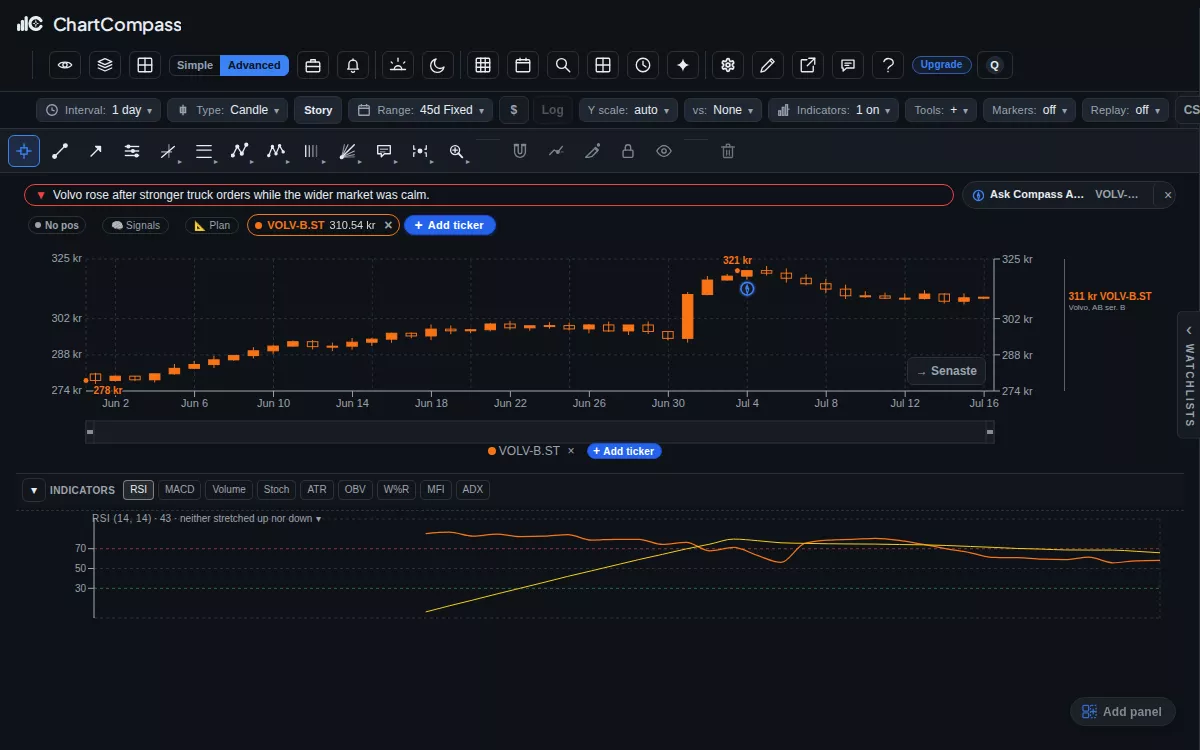Select the MACD indicator tab
Image resolution: width=1200 pixels, height=750 pixels.
180,490
